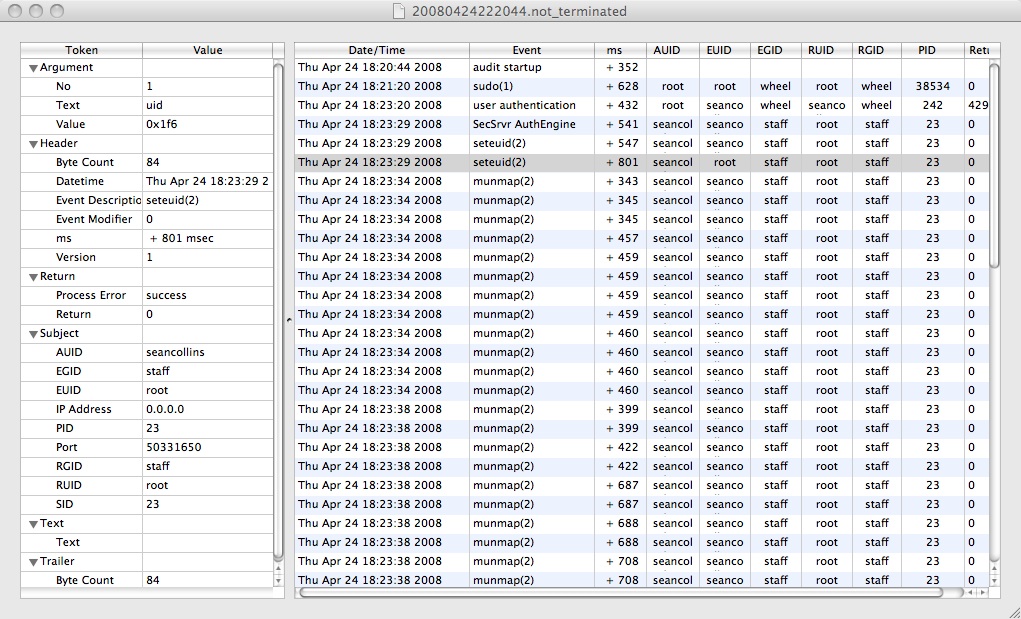Select munmap(2) event at + 457 ms
Screen dimensions: 1021x619
point(641,238)
